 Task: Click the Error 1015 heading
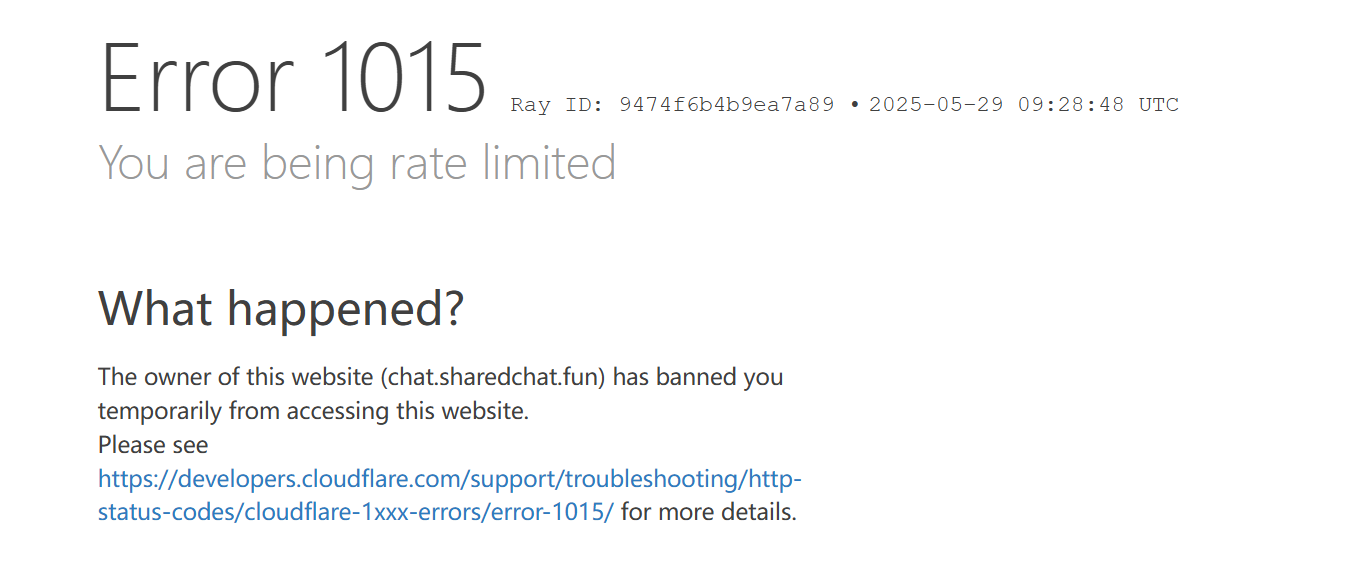point(293,78)
